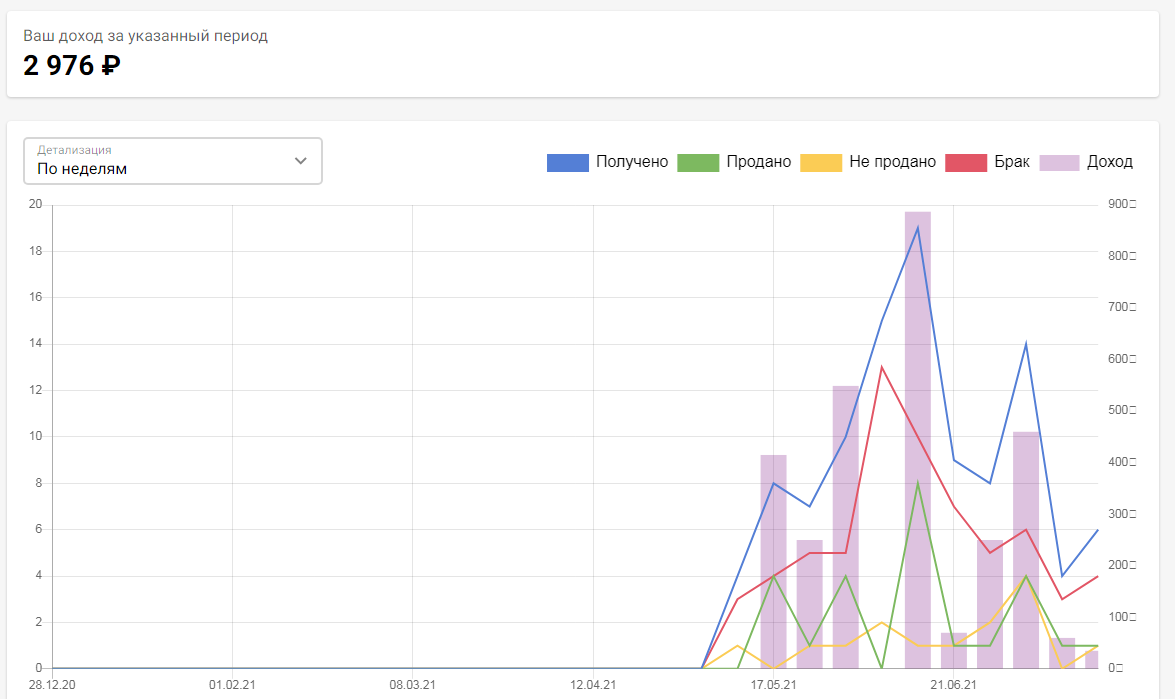Click the tallest purple income bar
The width and height of the screenshot is (1175, 699).
tap(917, 440)
